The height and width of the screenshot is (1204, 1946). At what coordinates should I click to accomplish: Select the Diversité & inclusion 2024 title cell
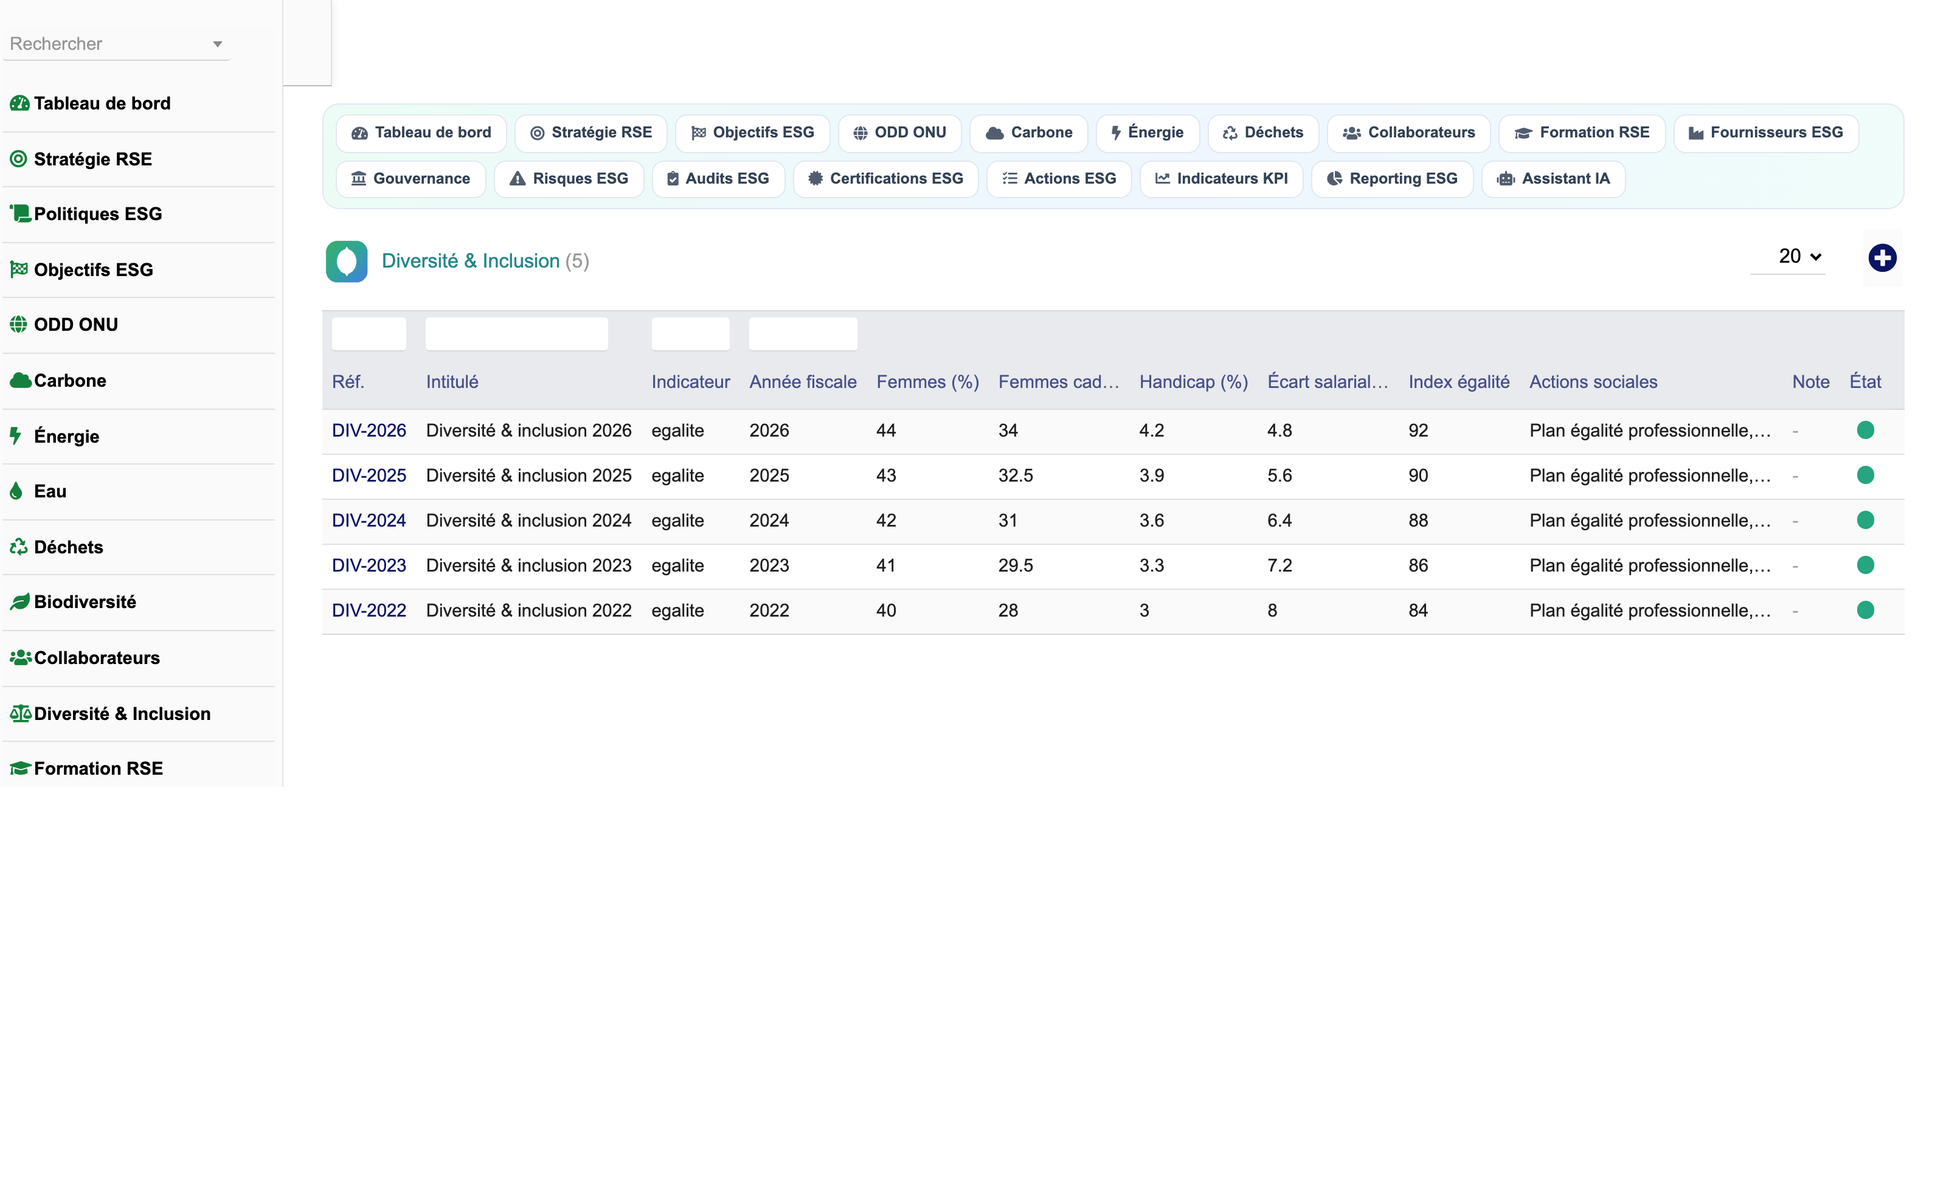pos(529,521)
